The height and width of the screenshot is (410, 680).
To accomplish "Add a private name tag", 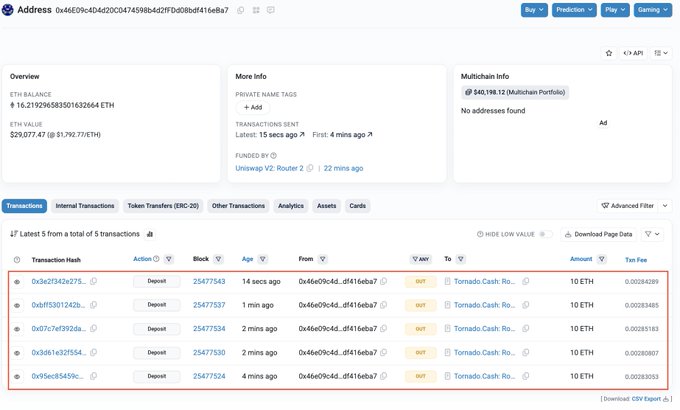I will [253, 107].
